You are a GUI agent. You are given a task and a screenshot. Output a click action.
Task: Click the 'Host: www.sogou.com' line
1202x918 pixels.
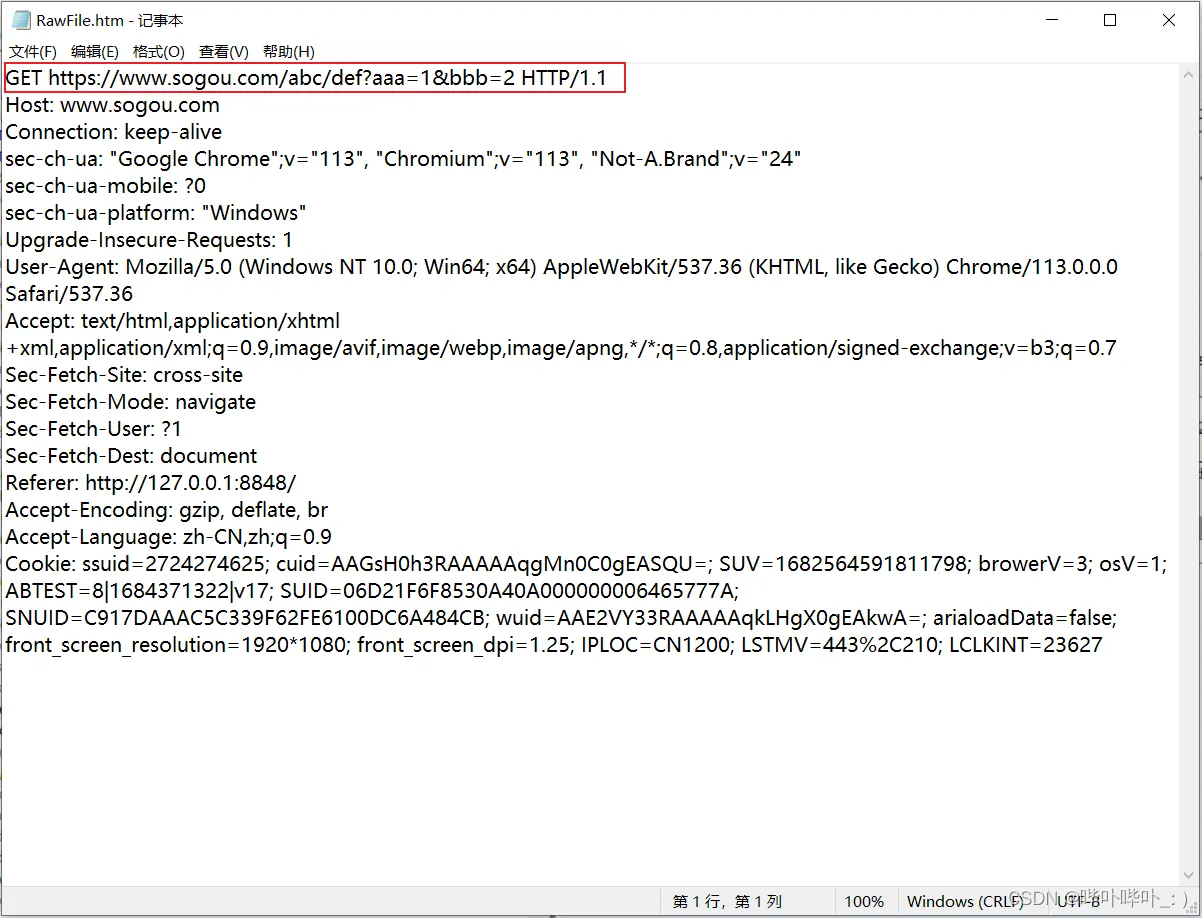[x=112, y=105]
